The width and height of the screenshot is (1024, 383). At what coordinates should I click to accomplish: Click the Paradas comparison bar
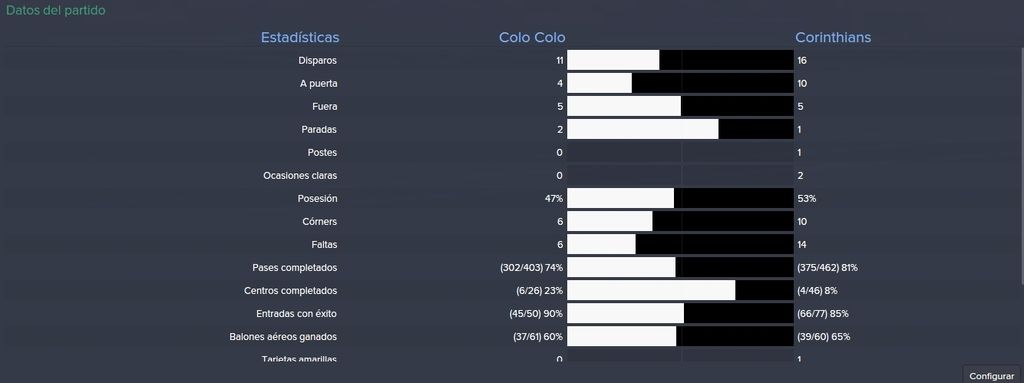(680, 129)
